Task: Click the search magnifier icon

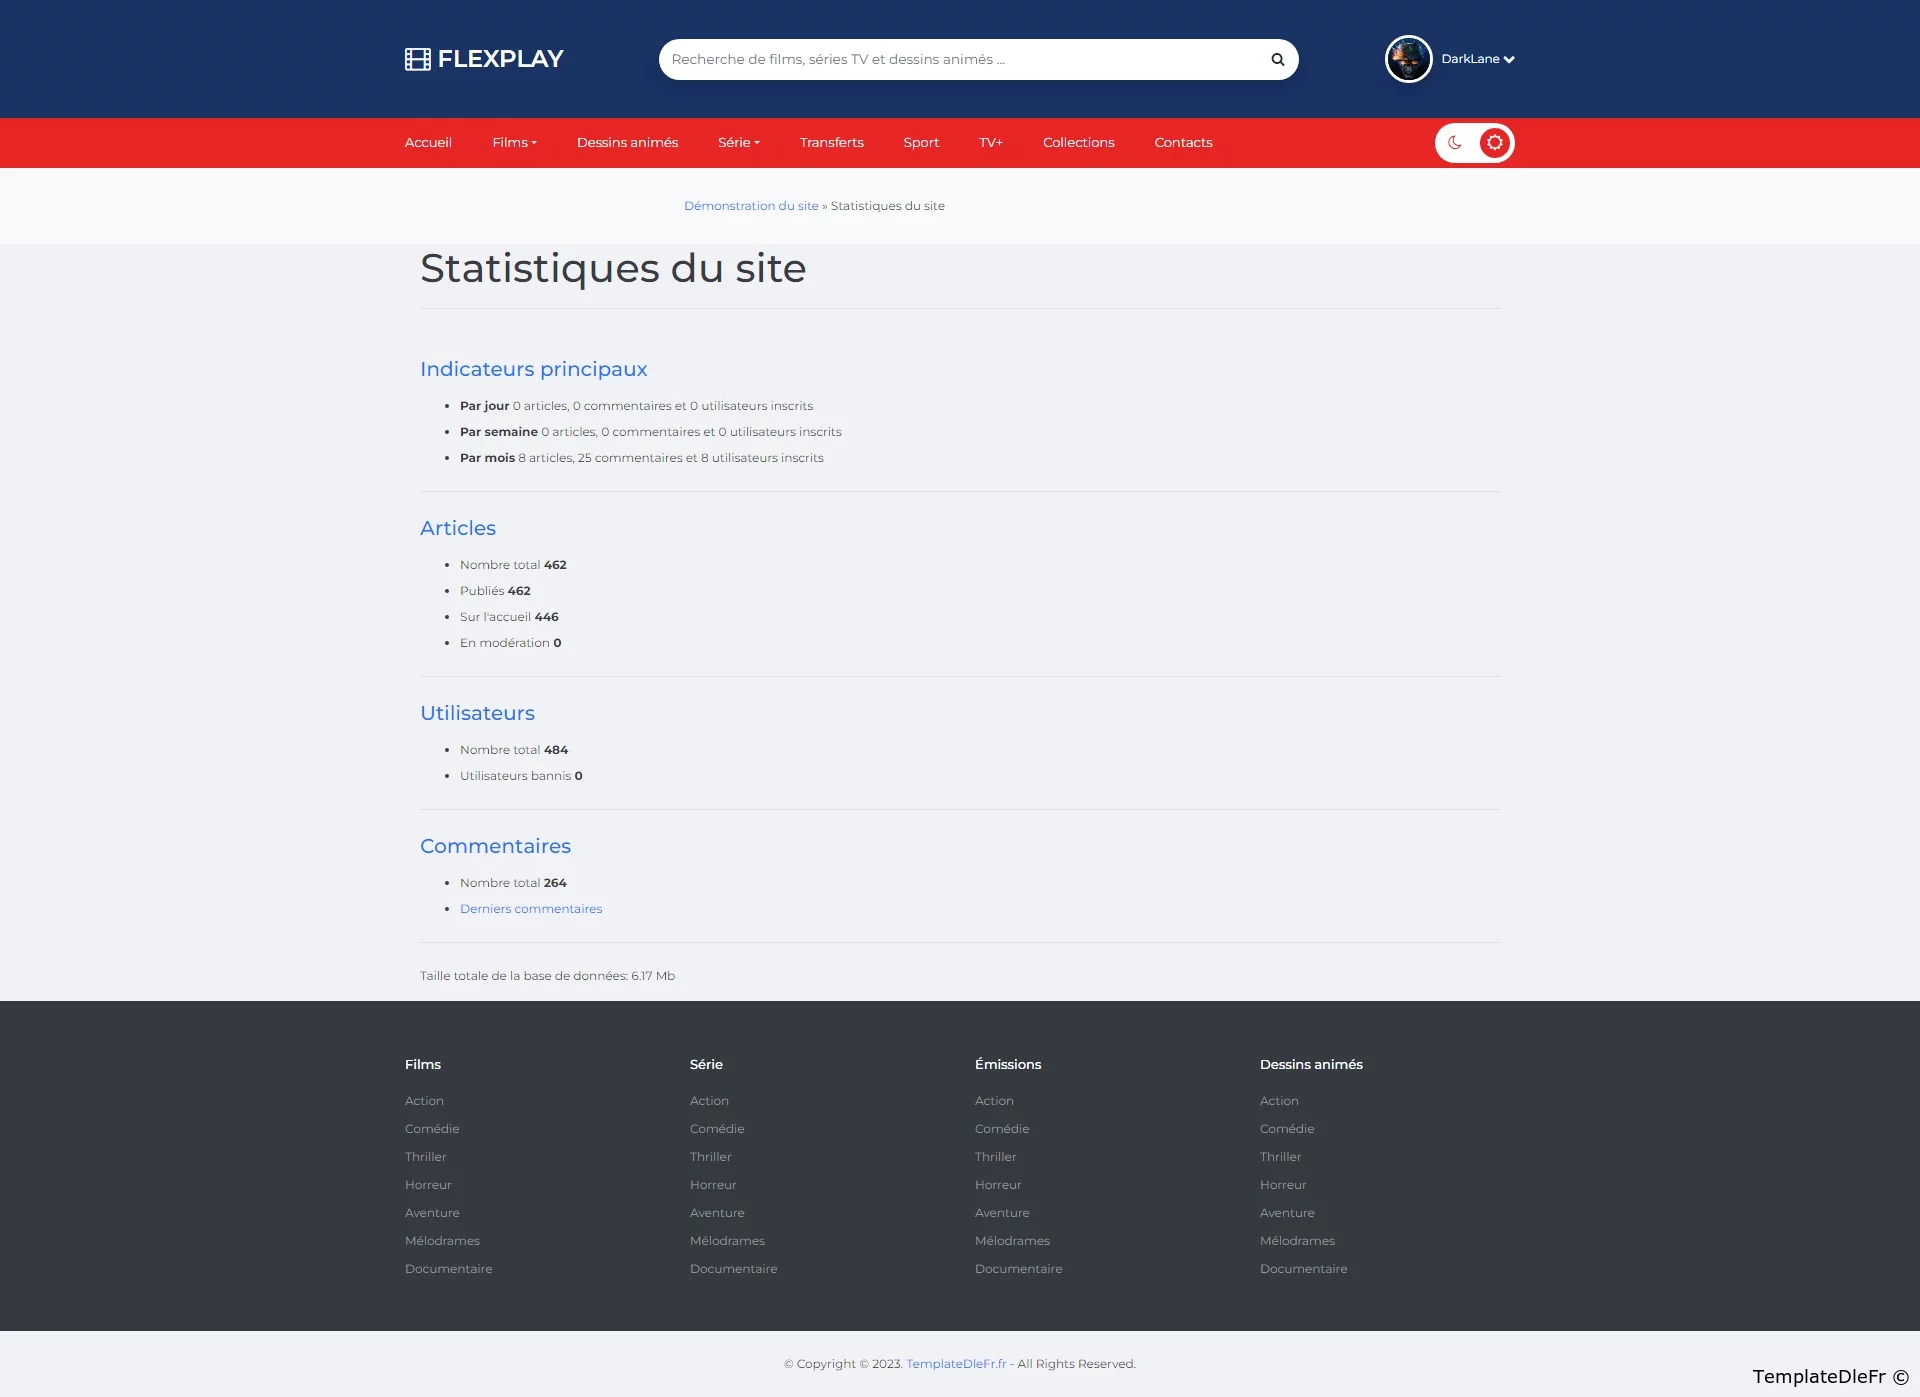Action: [1277, 59]
